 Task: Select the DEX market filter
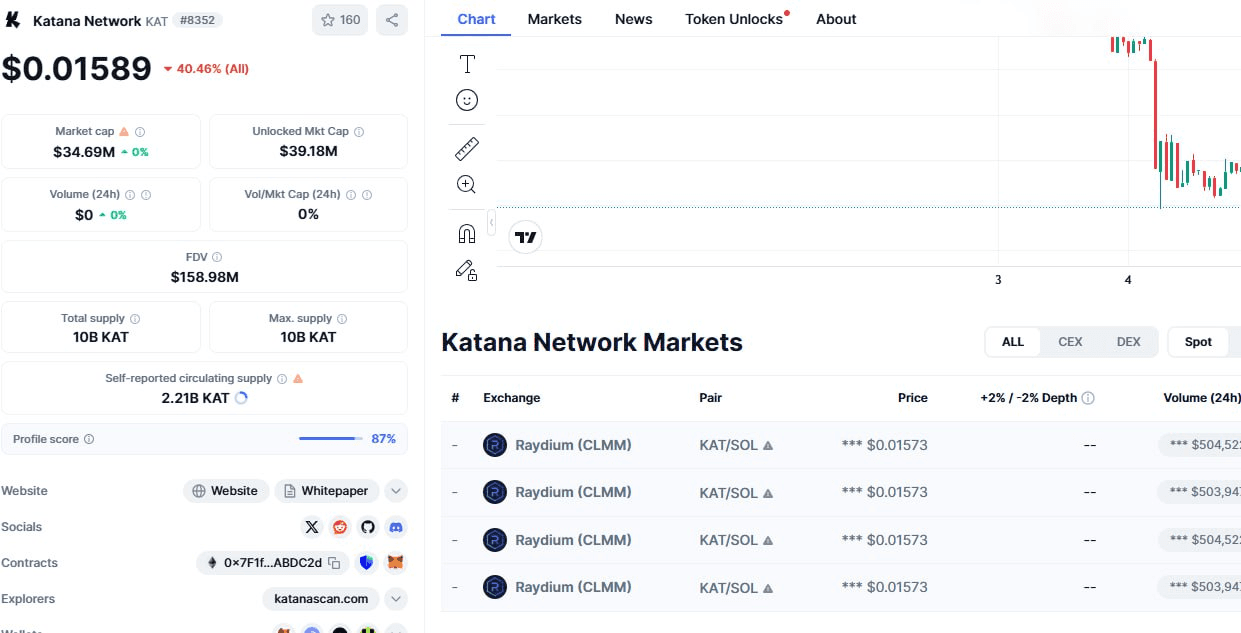point(1128,341)
